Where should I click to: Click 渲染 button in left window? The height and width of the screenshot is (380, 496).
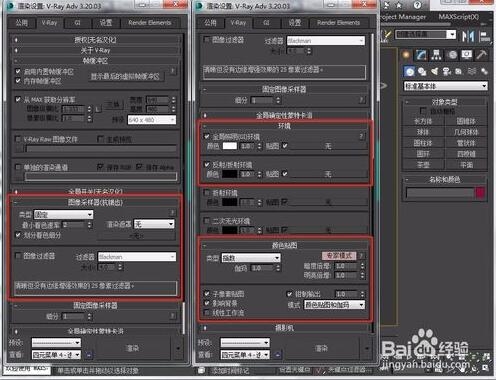[133, 348]
